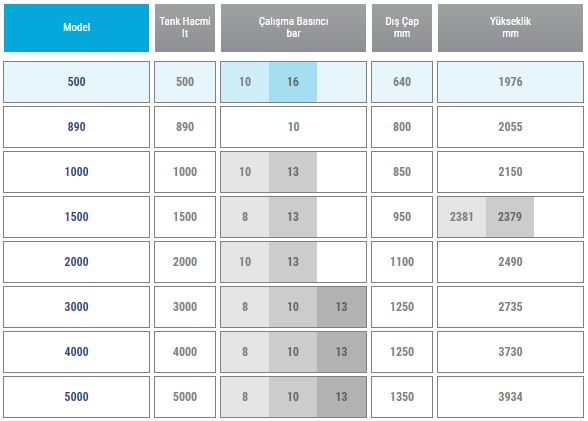Click the Yükseklik mm column header
Screen dimensions: 588x421
[x=510, y=28]
